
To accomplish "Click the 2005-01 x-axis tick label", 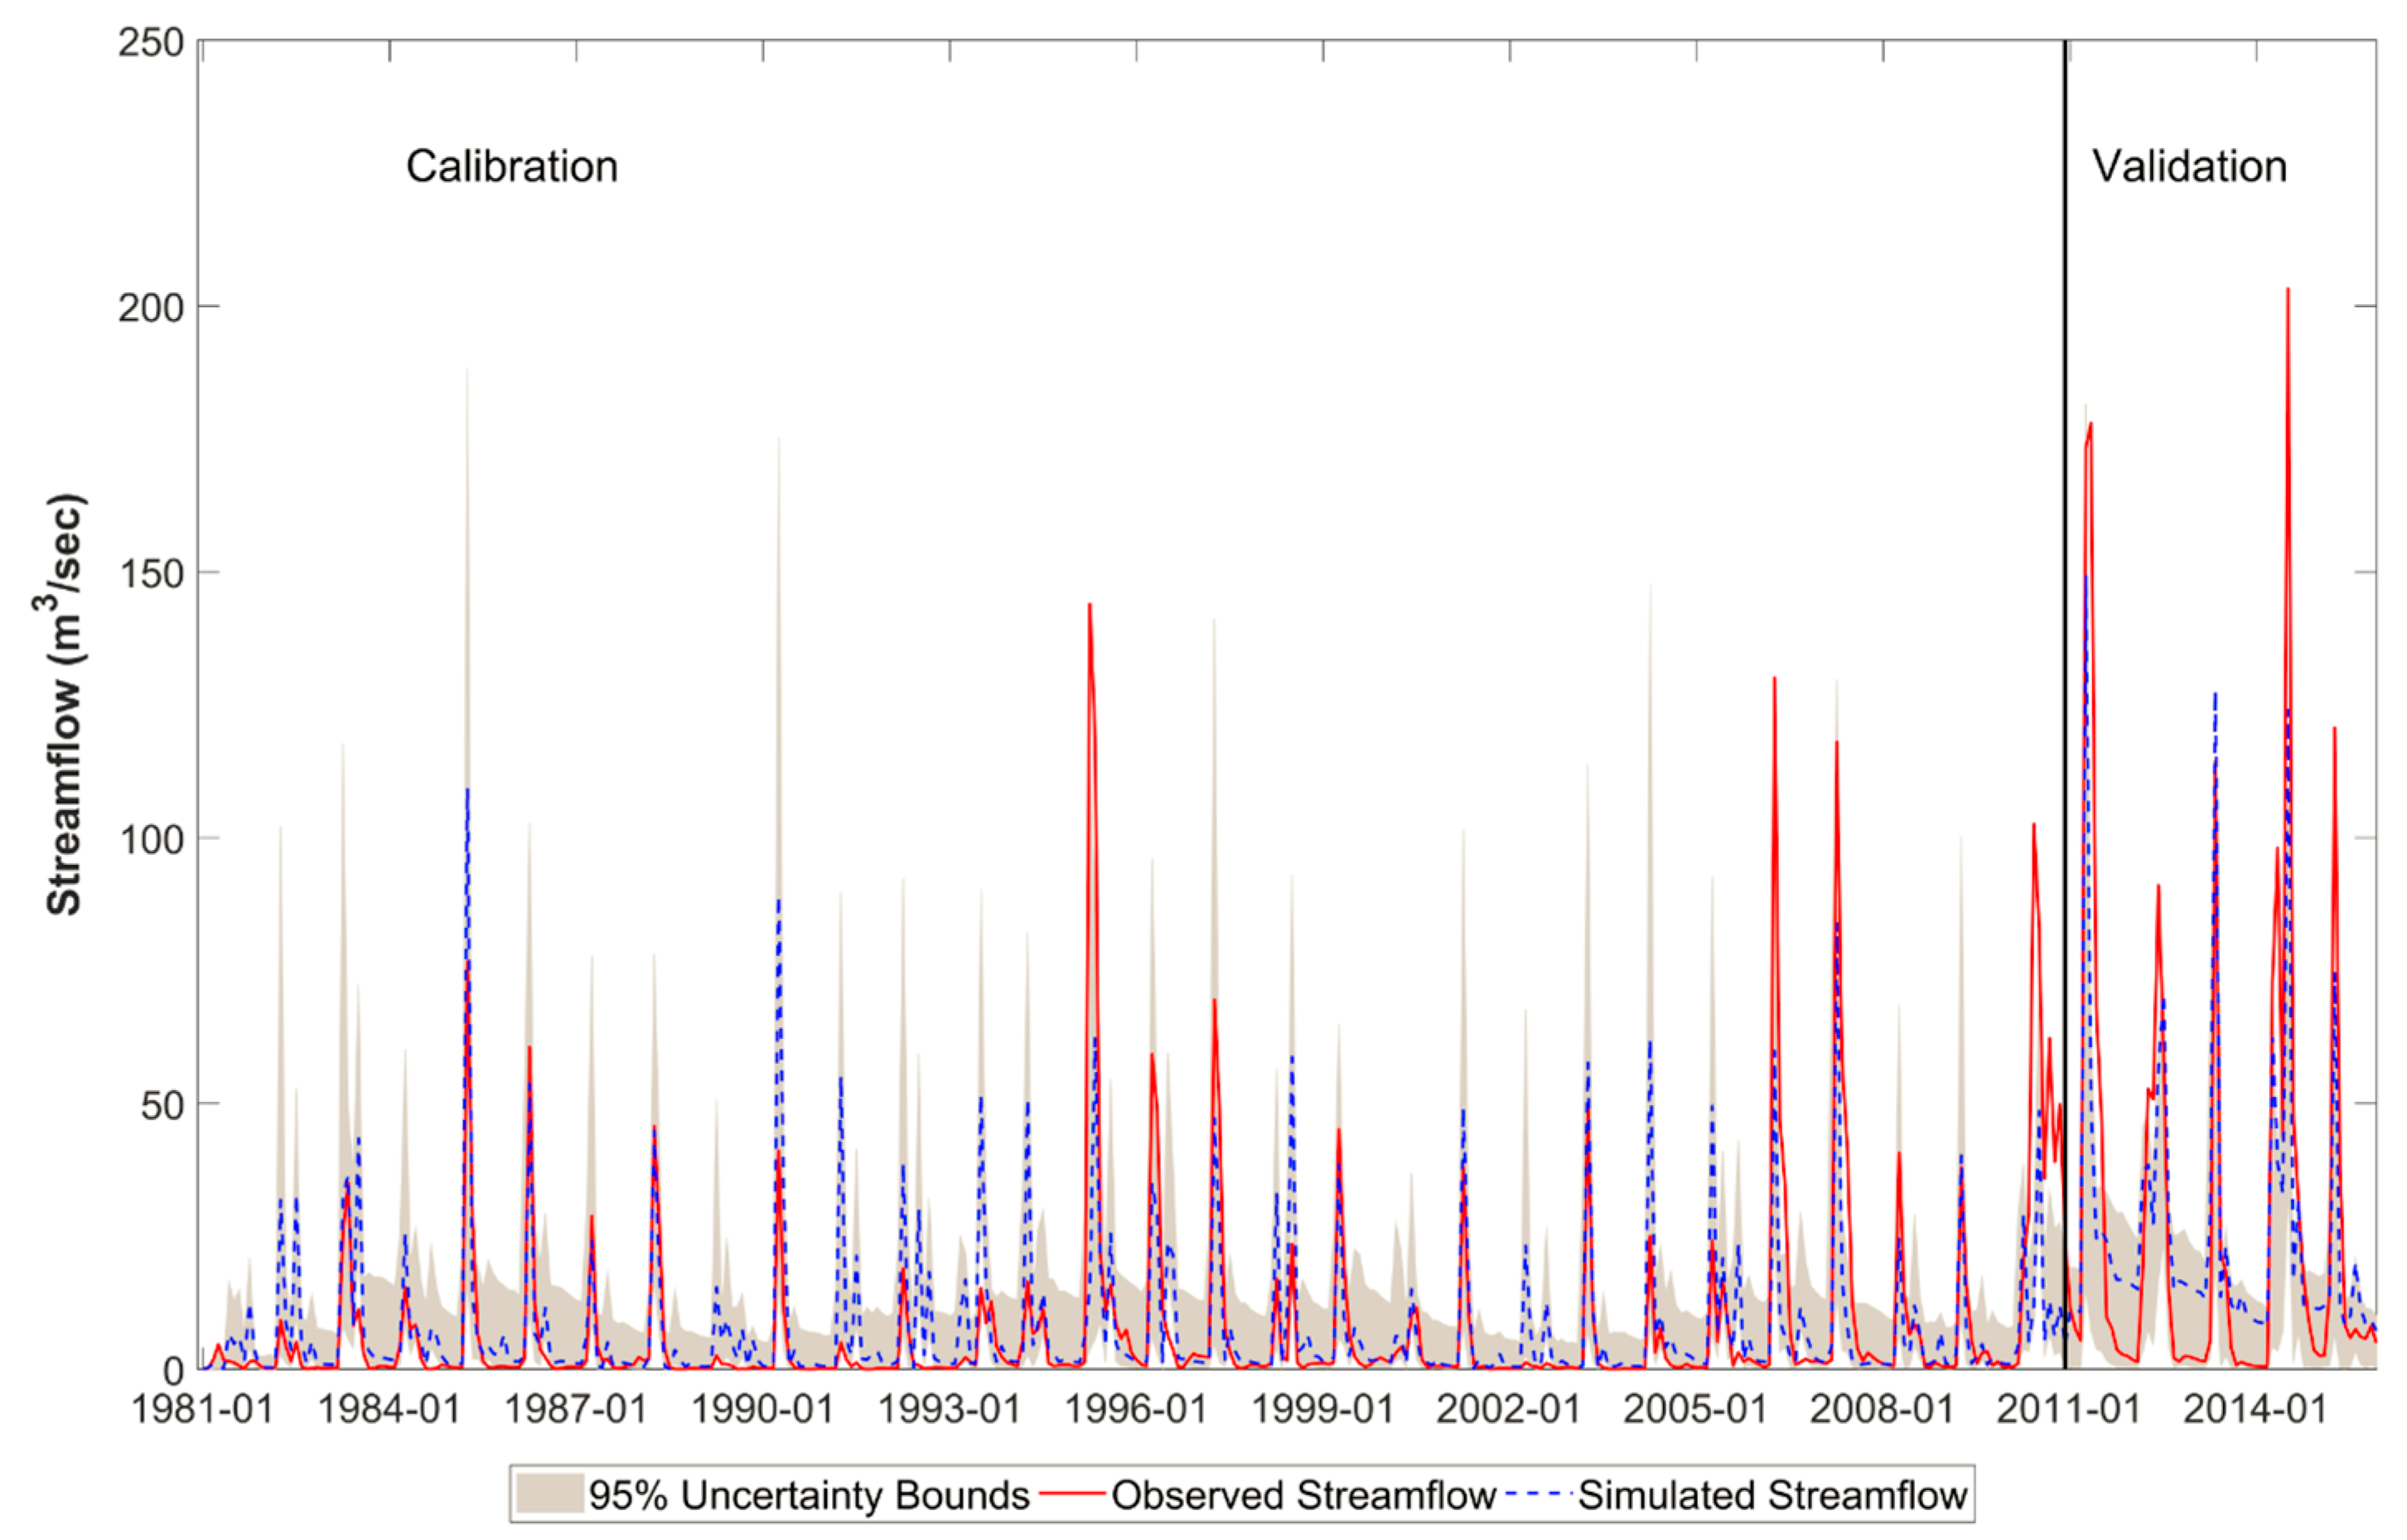I will pos(1695,1410).
